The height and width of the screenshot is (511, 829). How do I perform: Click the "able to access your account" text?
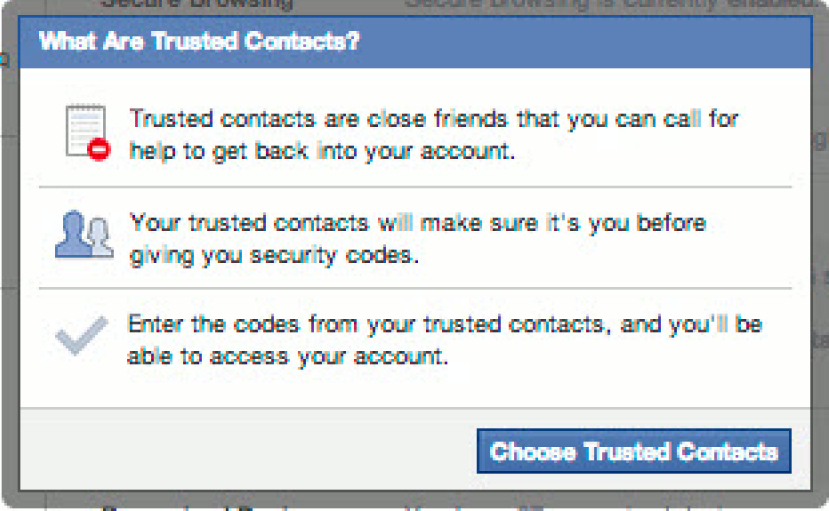point(287,357)
